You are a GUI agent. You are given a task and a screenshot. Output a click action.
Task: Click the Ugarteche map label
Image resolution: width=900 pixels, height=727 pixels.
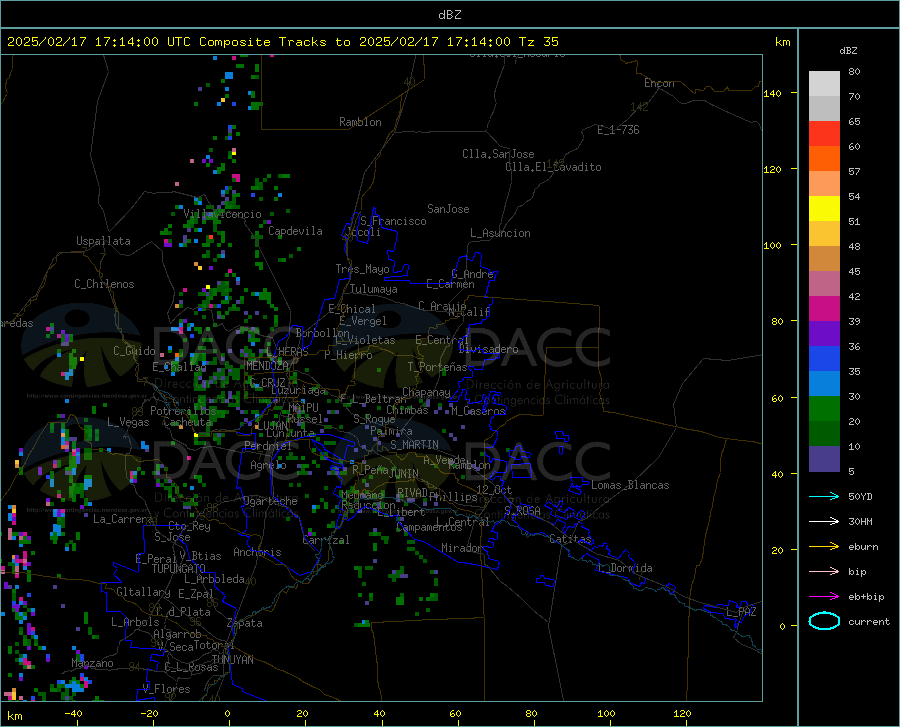(270, 501)
